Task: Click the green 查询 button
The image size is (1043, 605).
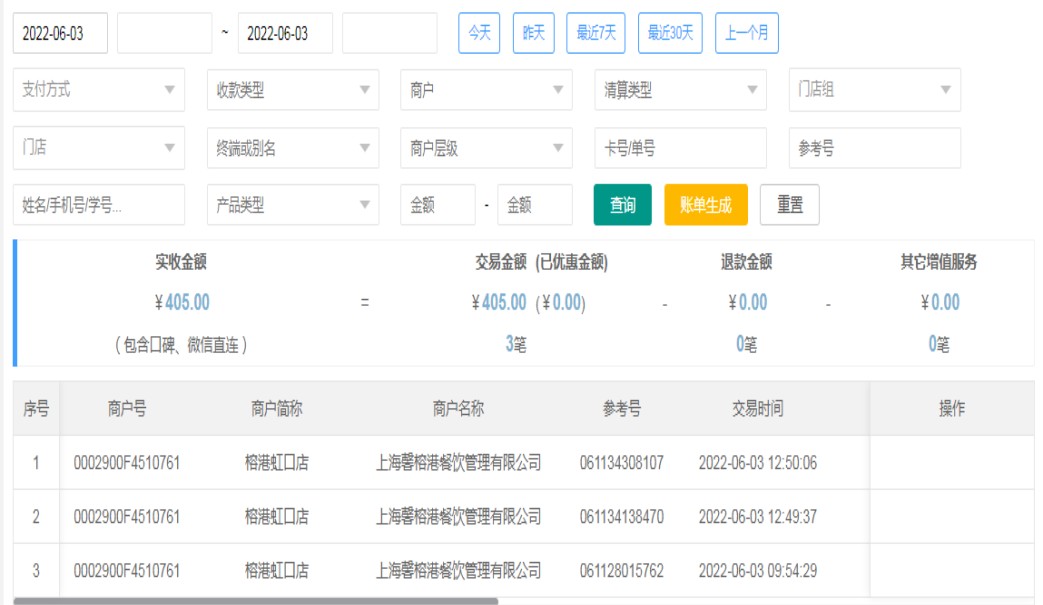Action: [622, 205]
